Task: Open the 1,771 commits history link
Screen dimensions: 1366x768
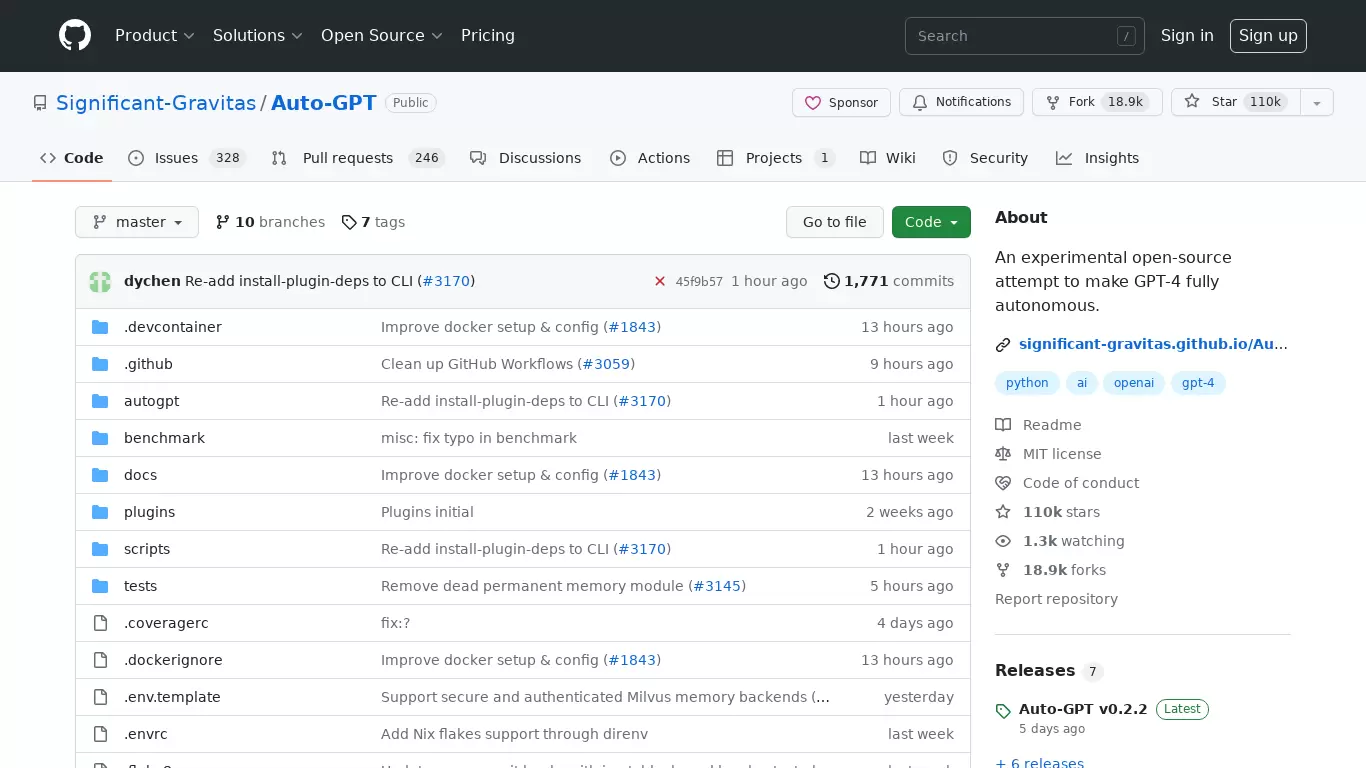Action: click(889, 281)
